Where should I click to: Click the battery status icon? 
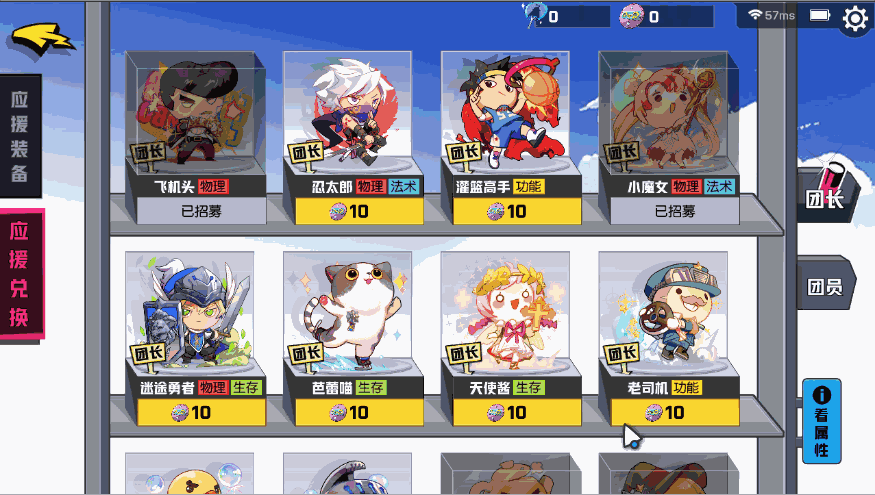click(820, 15)
